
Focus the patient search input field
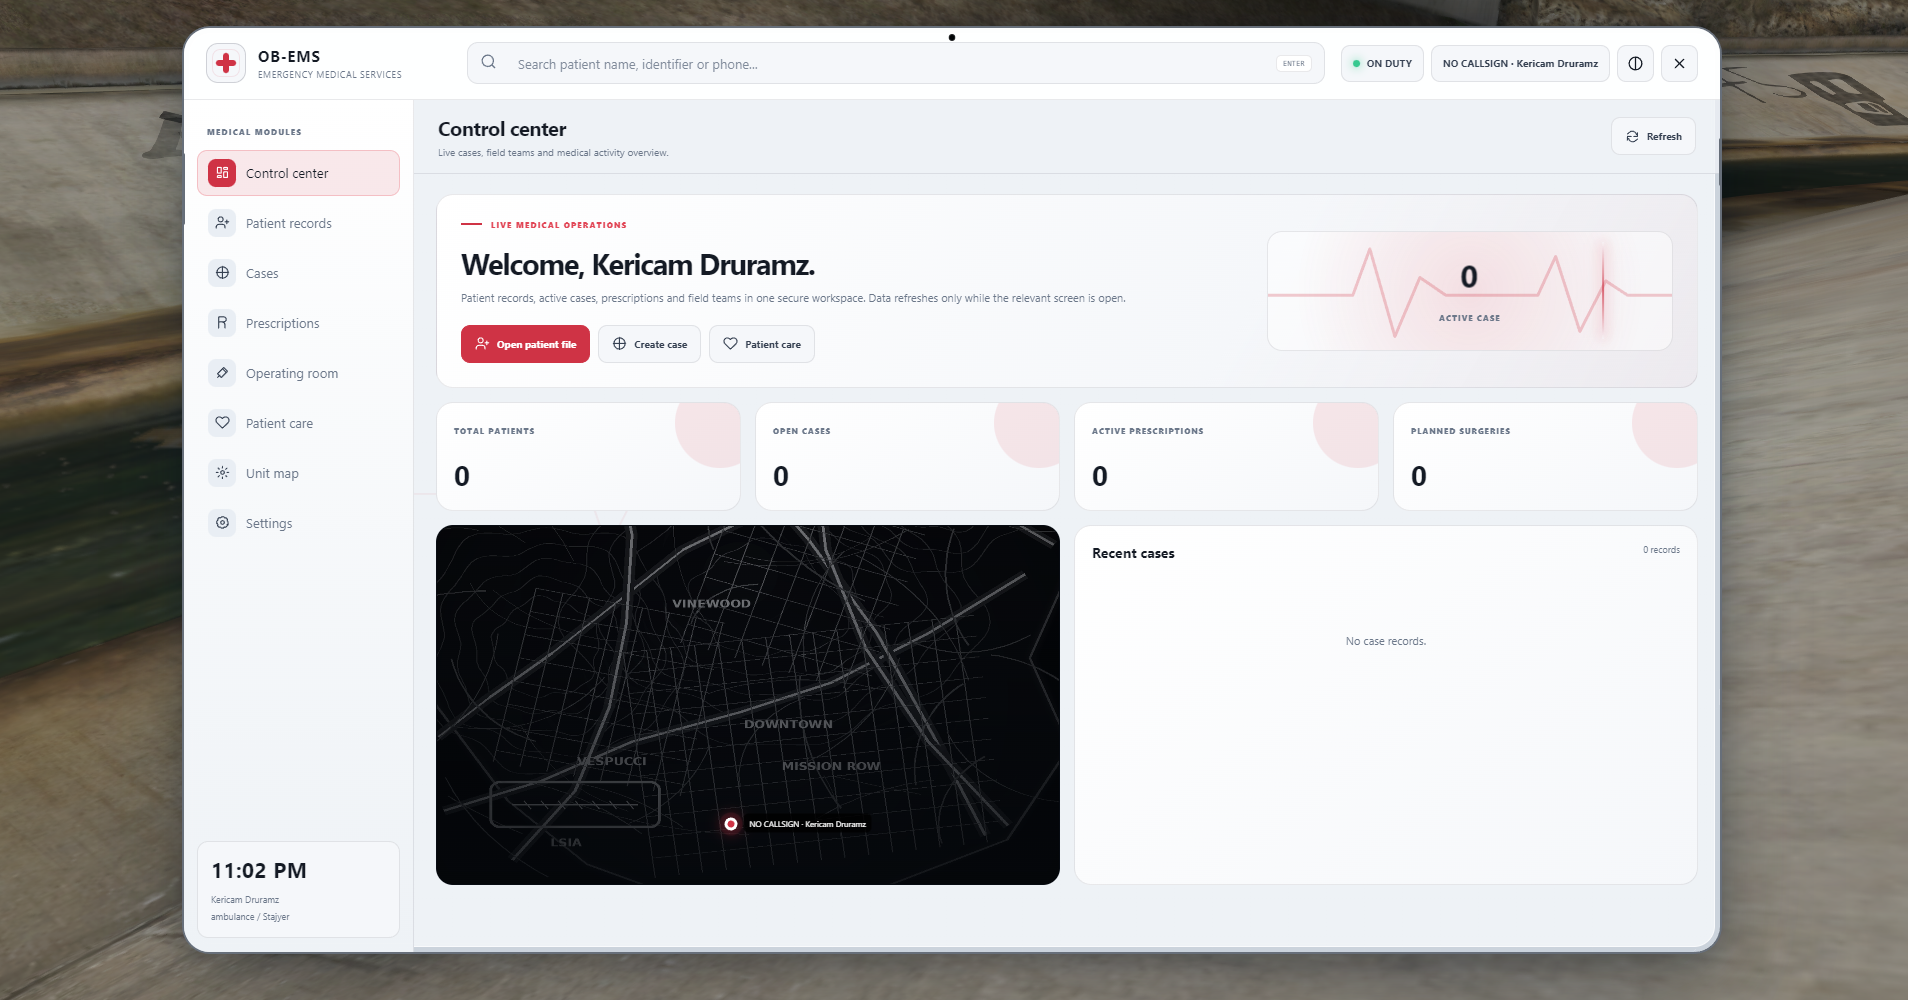click(x=895, y=63)
